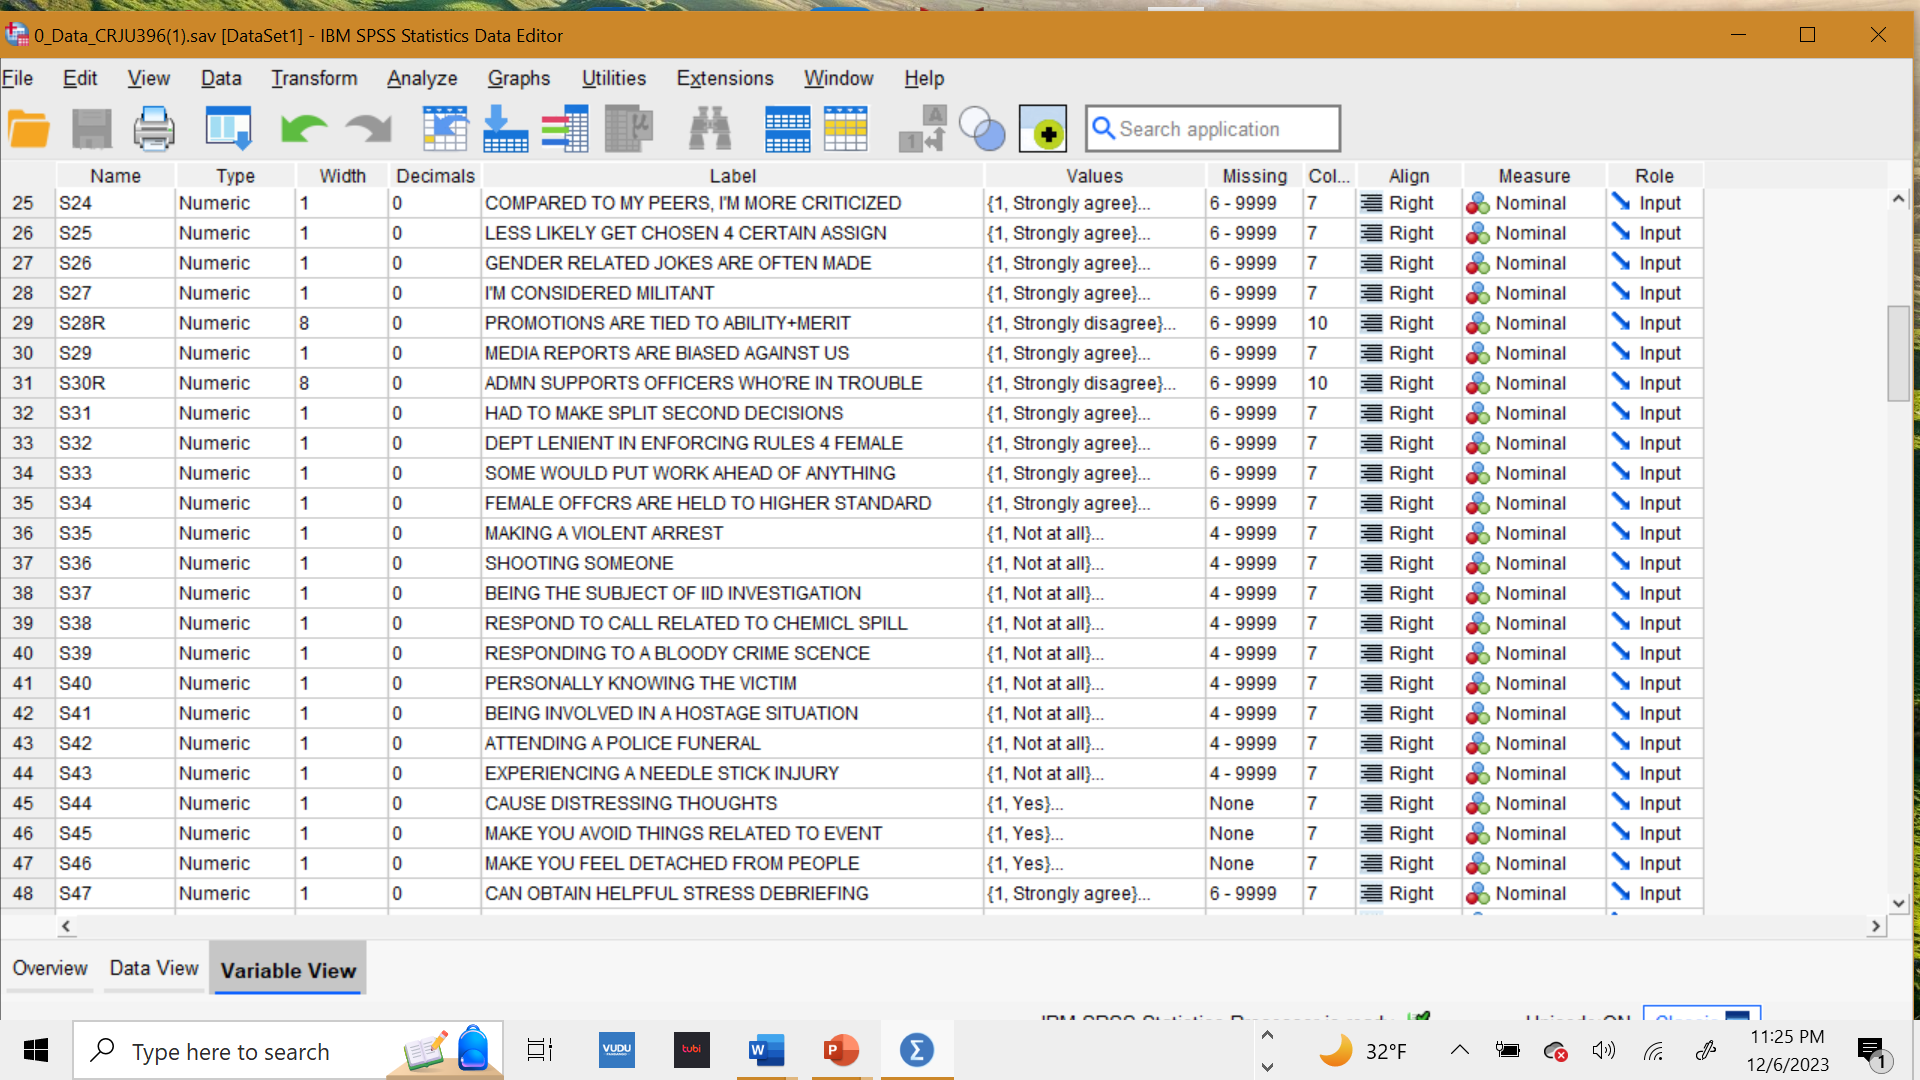1920x1080 pixels.
Task: Click the Go to case toolbar icon
Action: pyautogui.click(x=445, y=129)
